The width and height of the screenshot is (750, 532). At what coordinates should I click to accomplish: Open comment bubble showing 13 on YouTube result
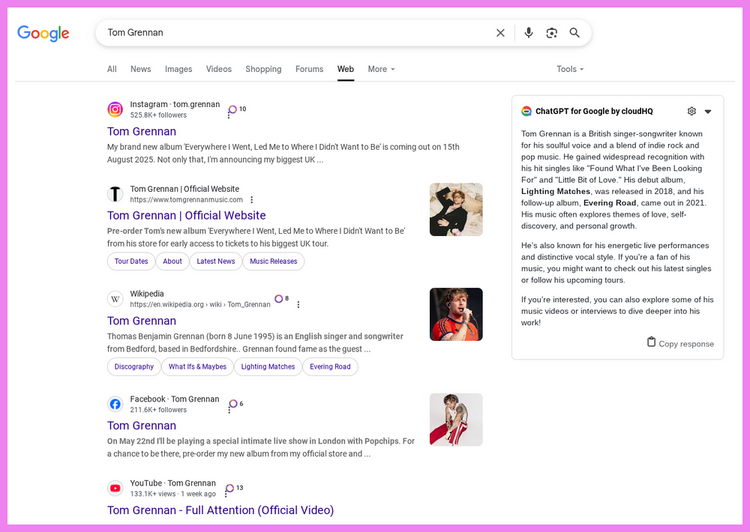(234, 488)
